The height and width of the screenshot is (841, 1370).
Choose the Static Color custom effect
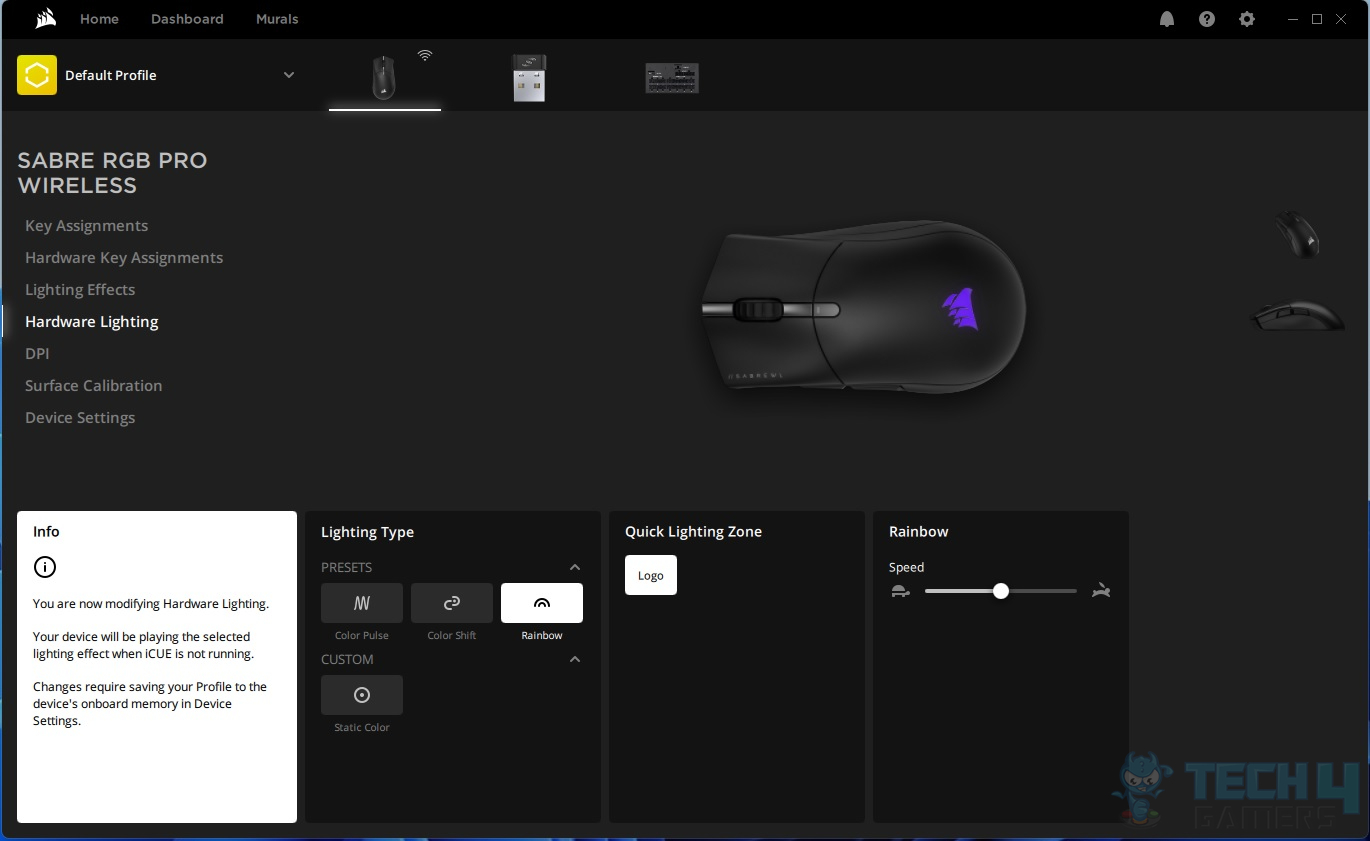pos(362,695)
